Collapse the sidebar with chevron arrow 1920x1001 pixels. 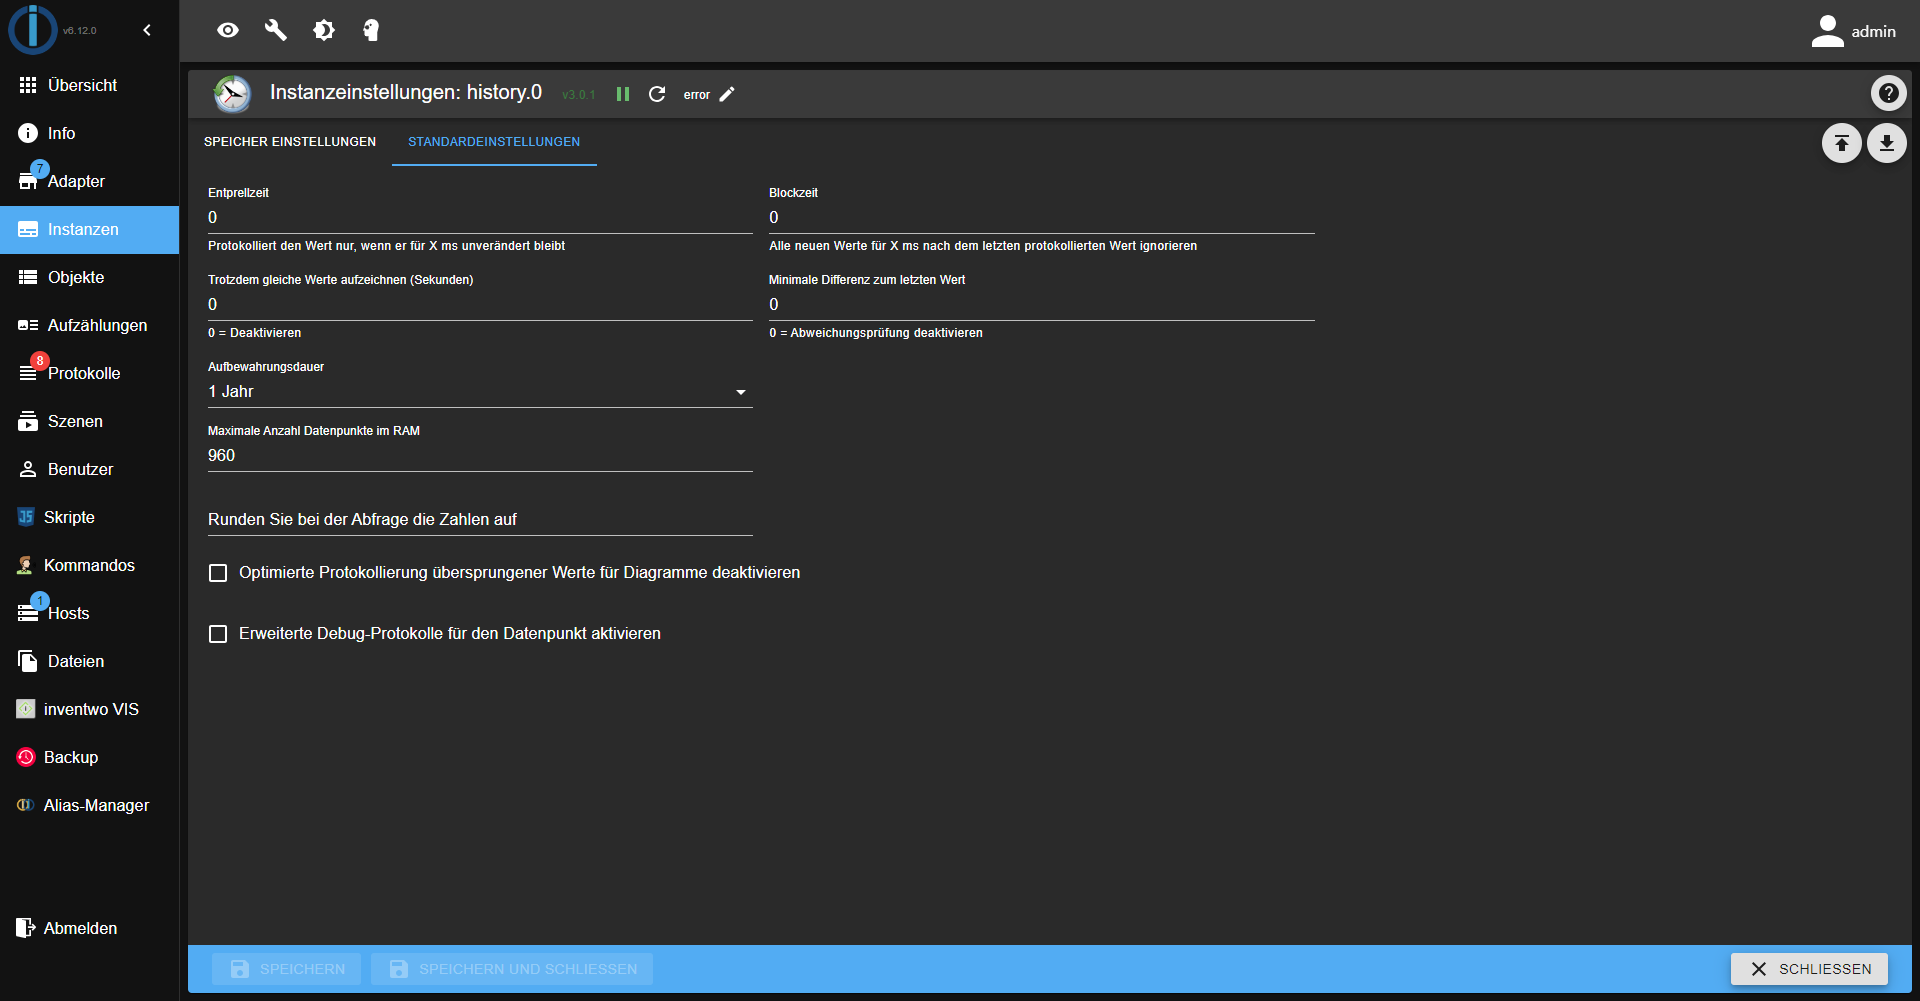147,30
